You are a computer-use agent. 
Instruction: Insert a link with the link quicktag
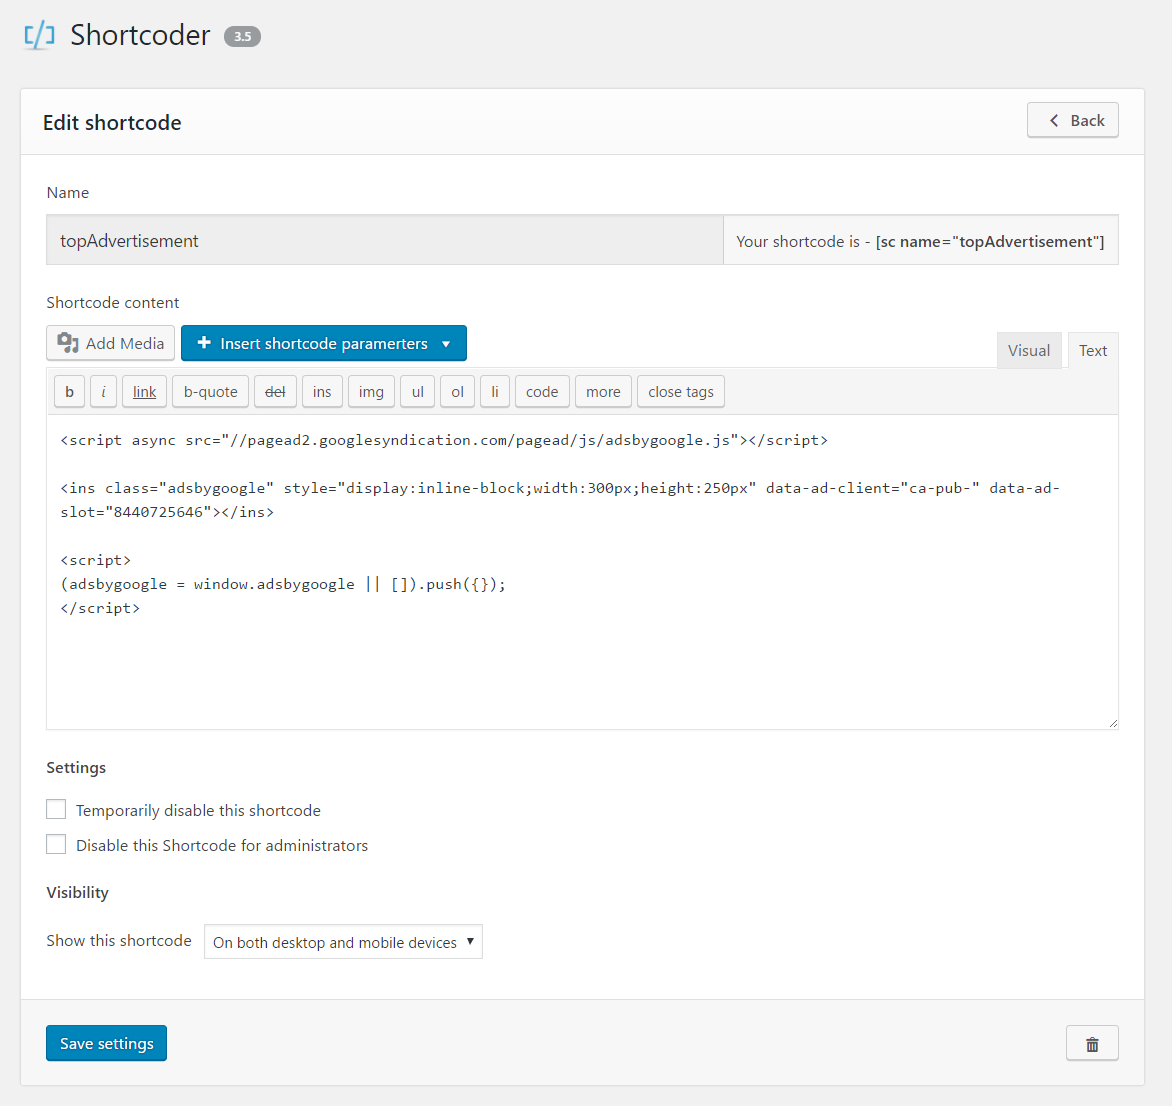[x=145, y=392]
